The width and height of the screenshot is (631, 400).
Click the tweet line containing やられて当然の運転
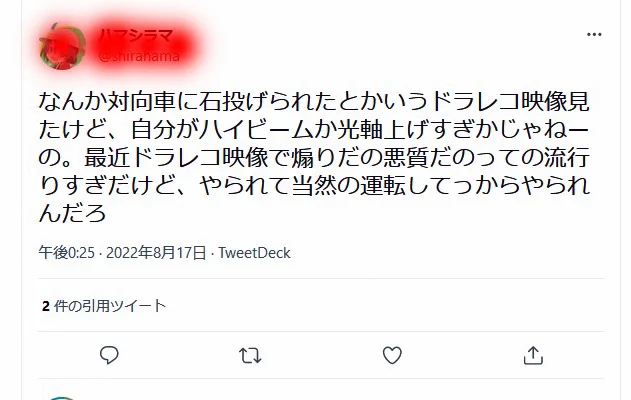tap(314, 185)
